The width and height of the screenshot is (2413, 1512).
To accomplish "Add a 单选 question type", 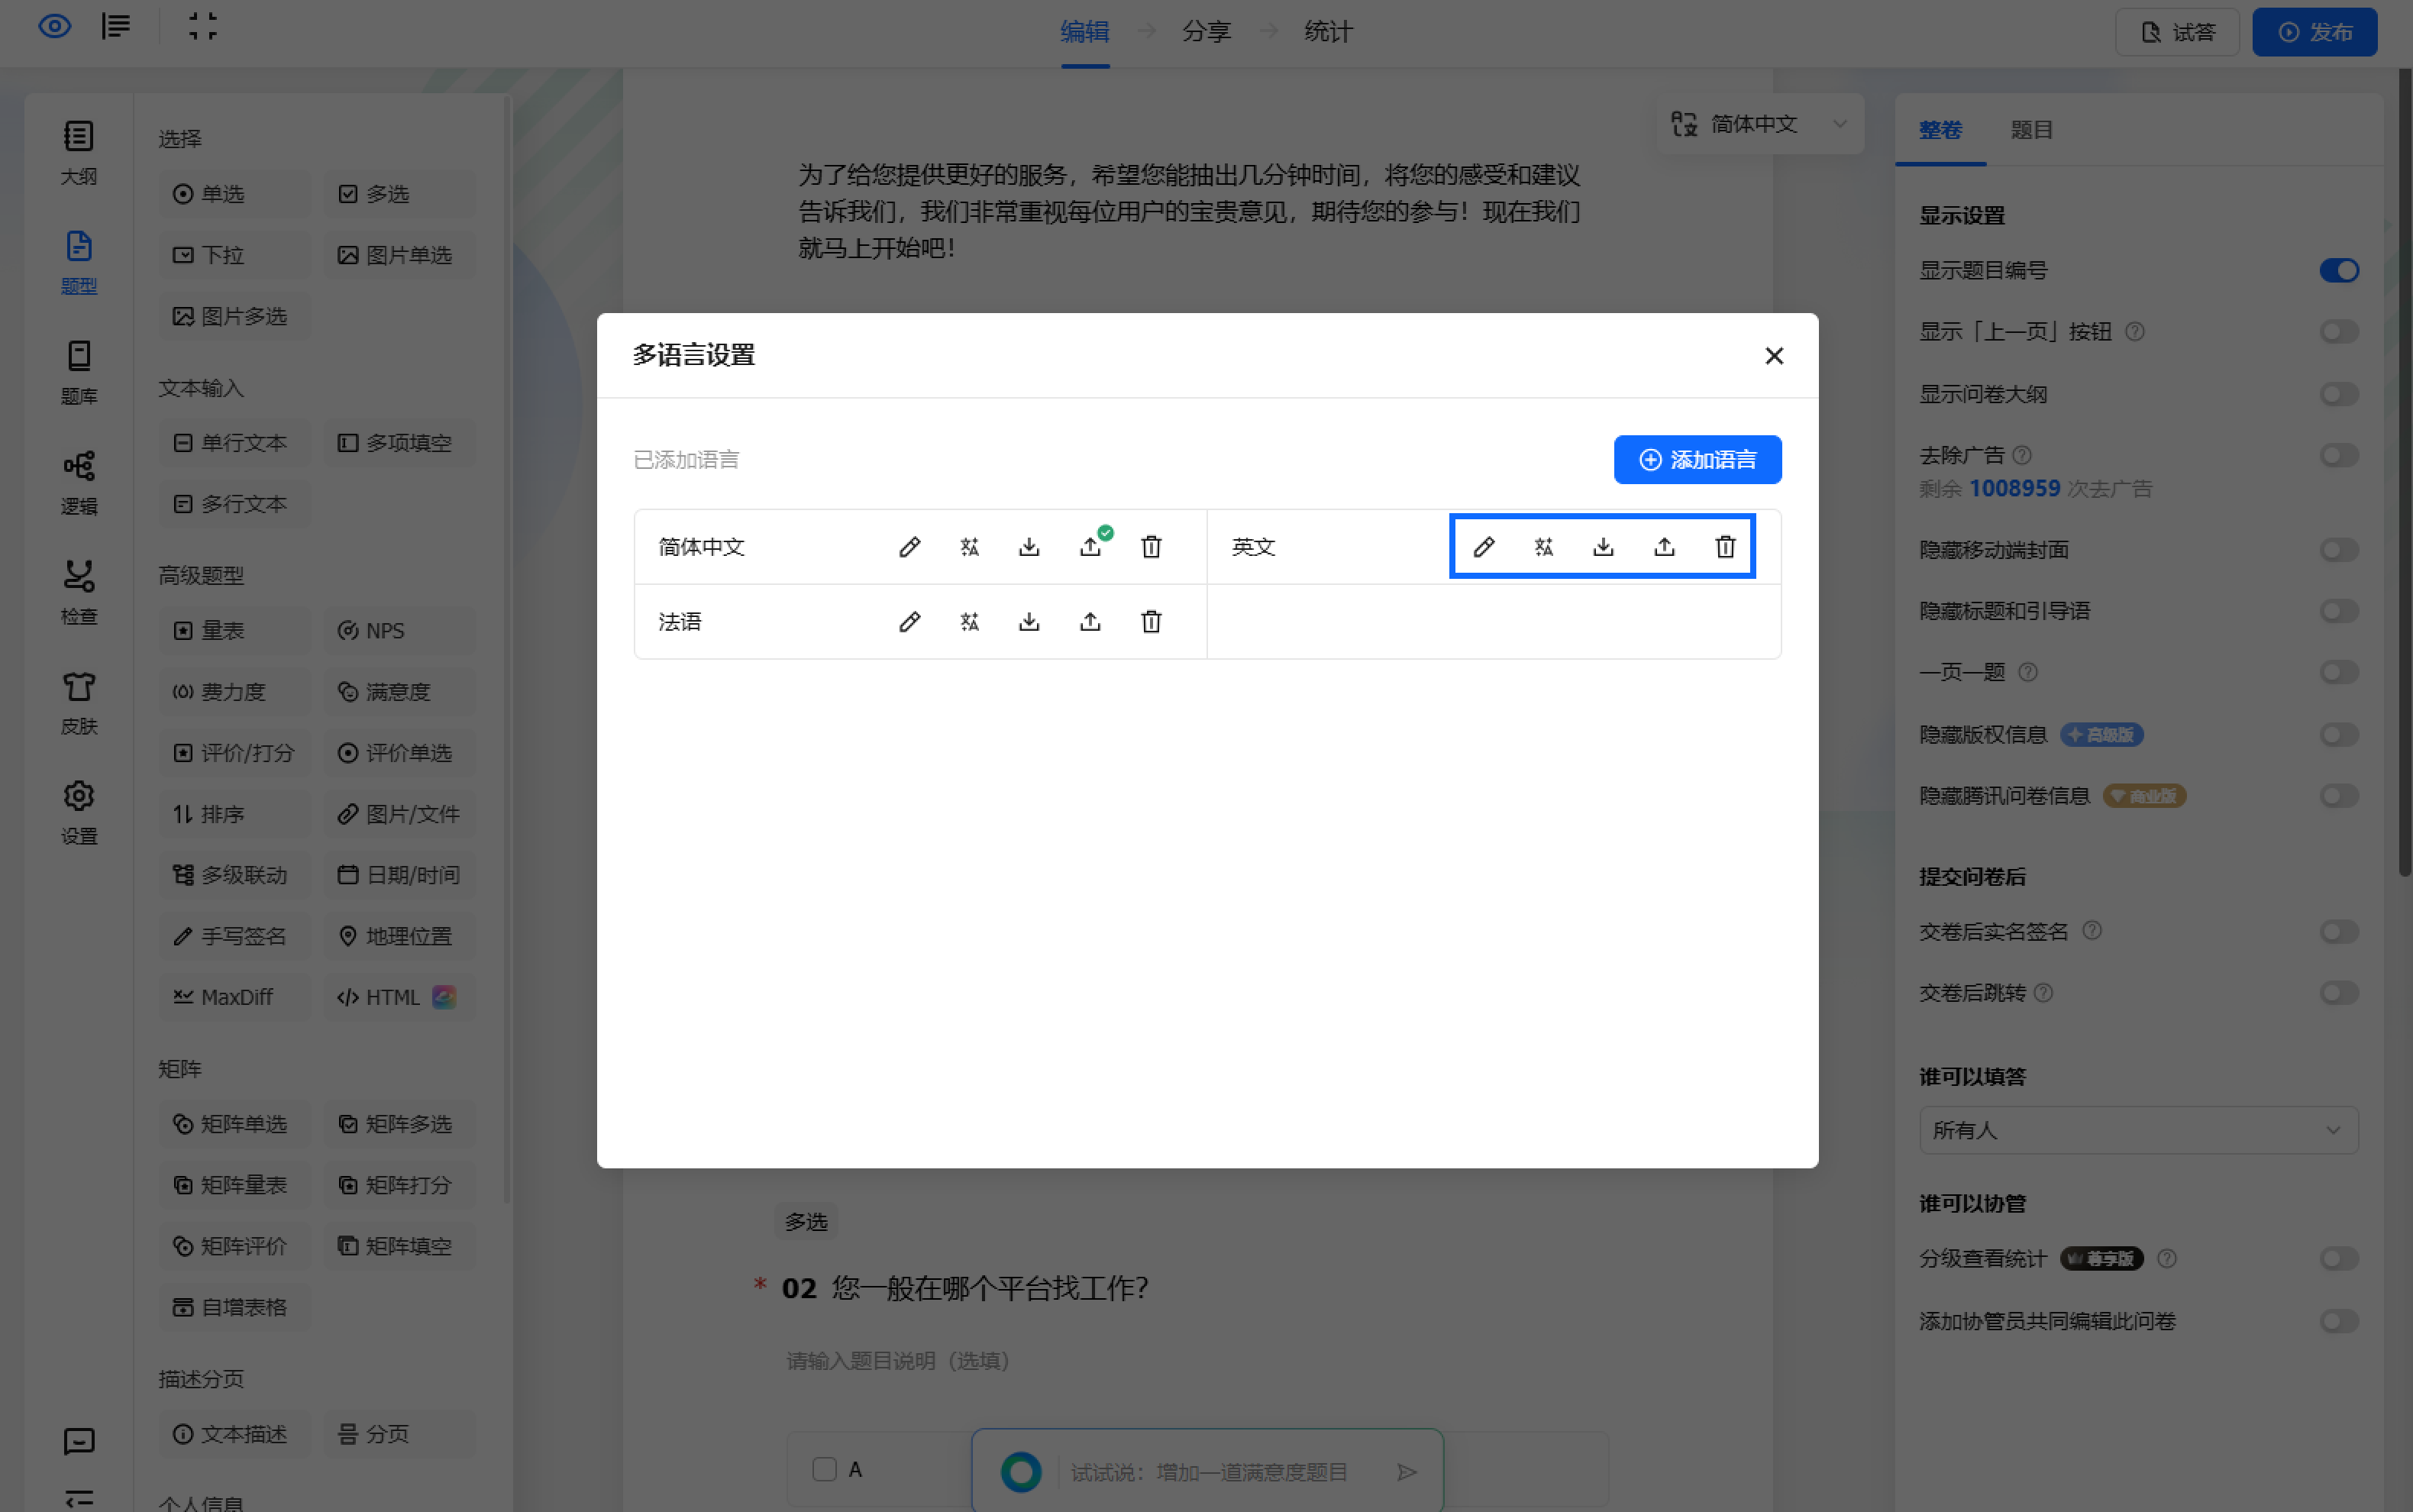I will 234,194.
